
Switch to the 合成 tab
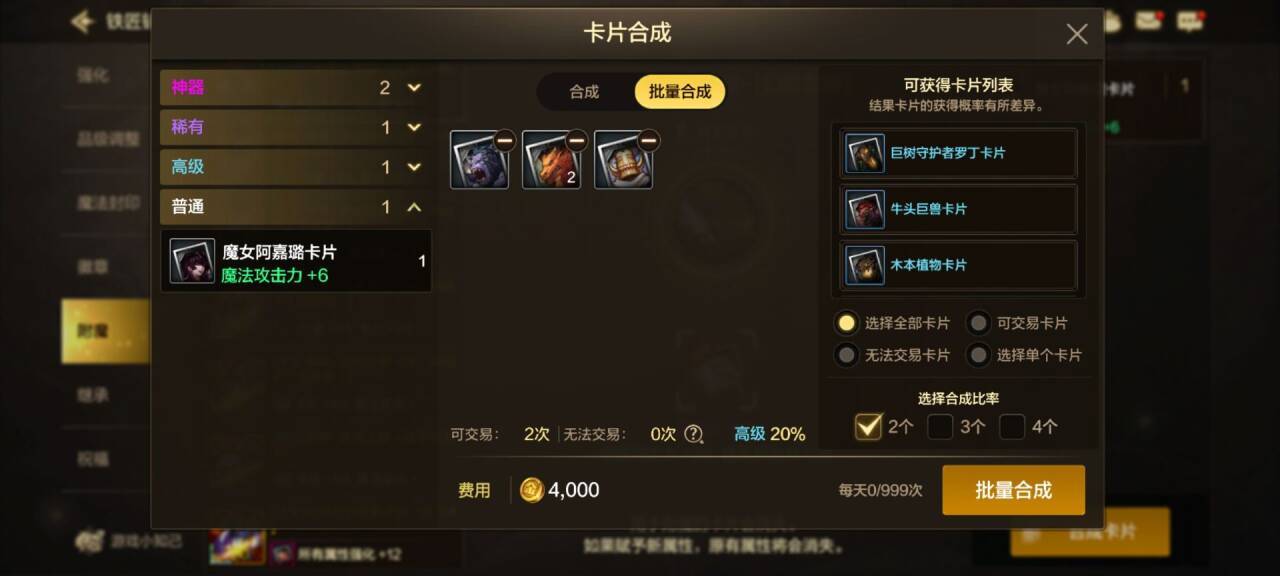coord(584,92)
